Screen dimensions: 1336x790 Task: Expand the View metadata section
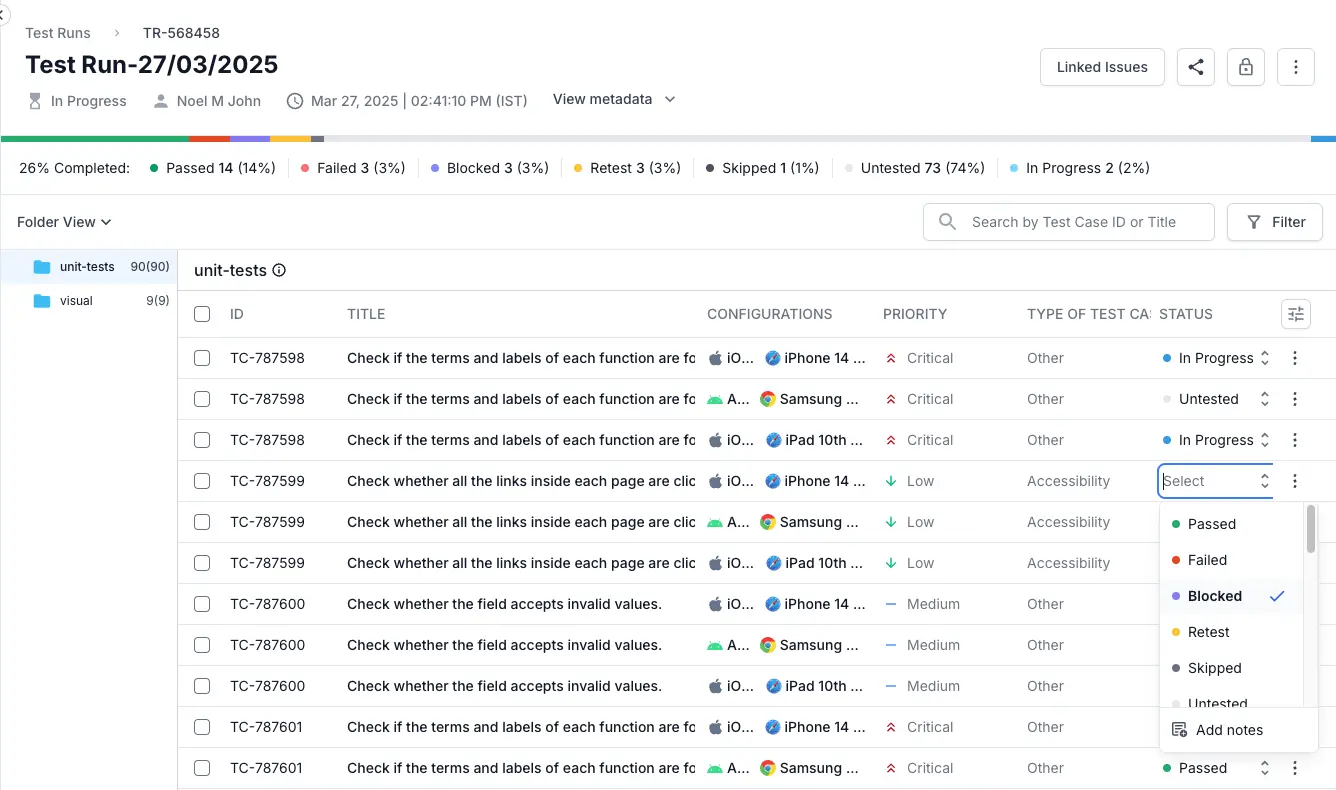[x=614, y=99]
